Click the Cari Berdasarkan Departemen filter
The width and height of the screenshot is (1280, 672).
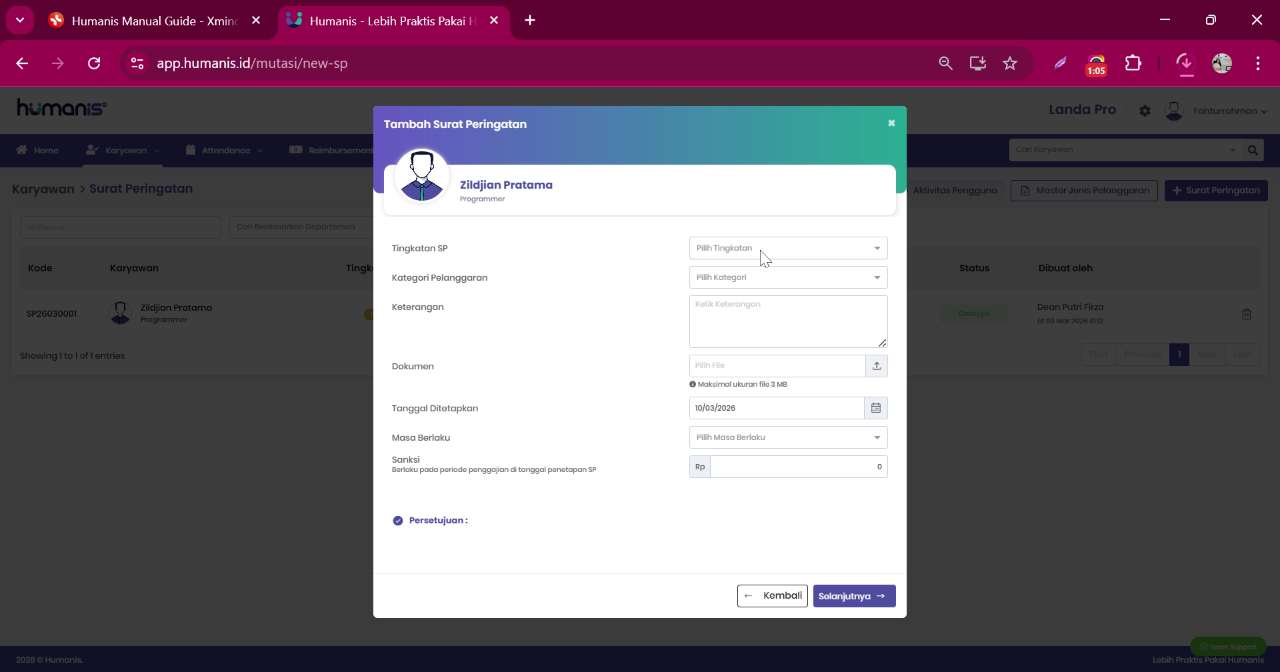click(x=300, y=227)
